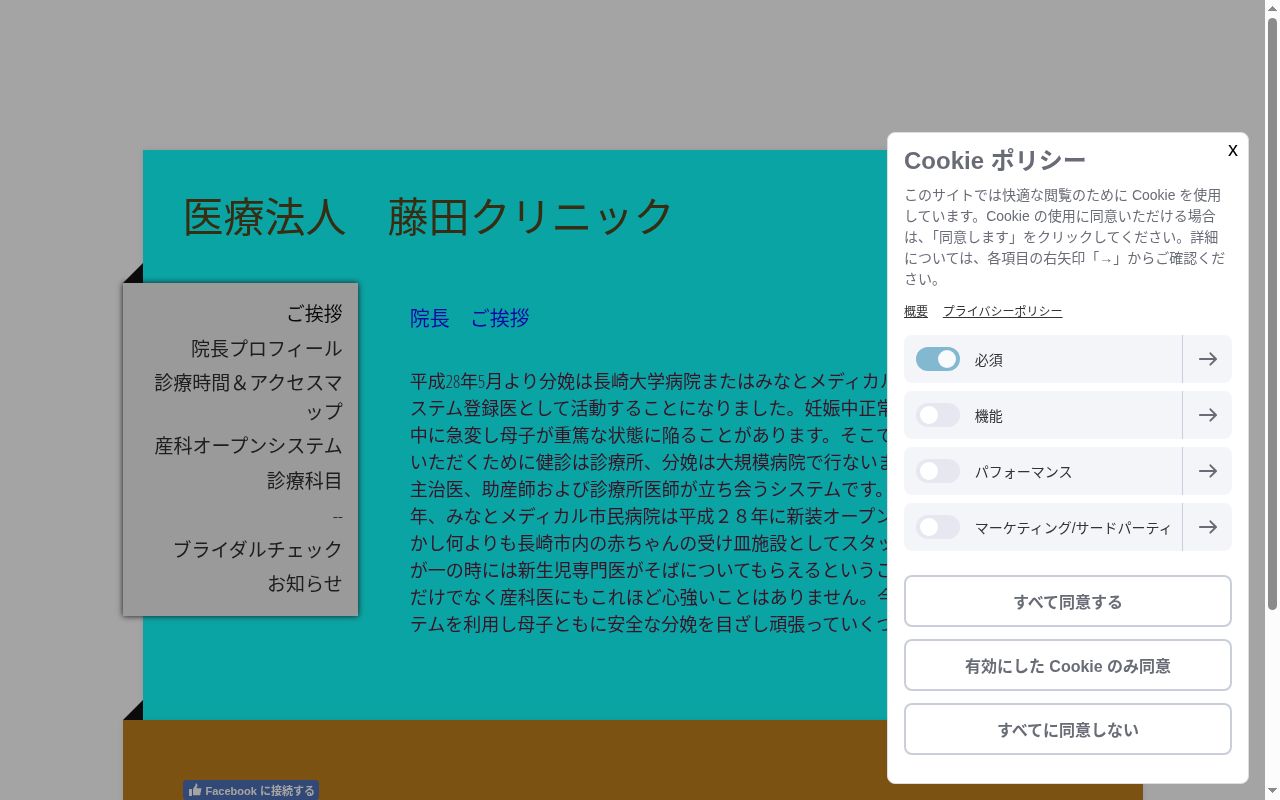Select 診療時間＆アクセスマップ menu item
The image size is (1280, 800).
point(248,397)
